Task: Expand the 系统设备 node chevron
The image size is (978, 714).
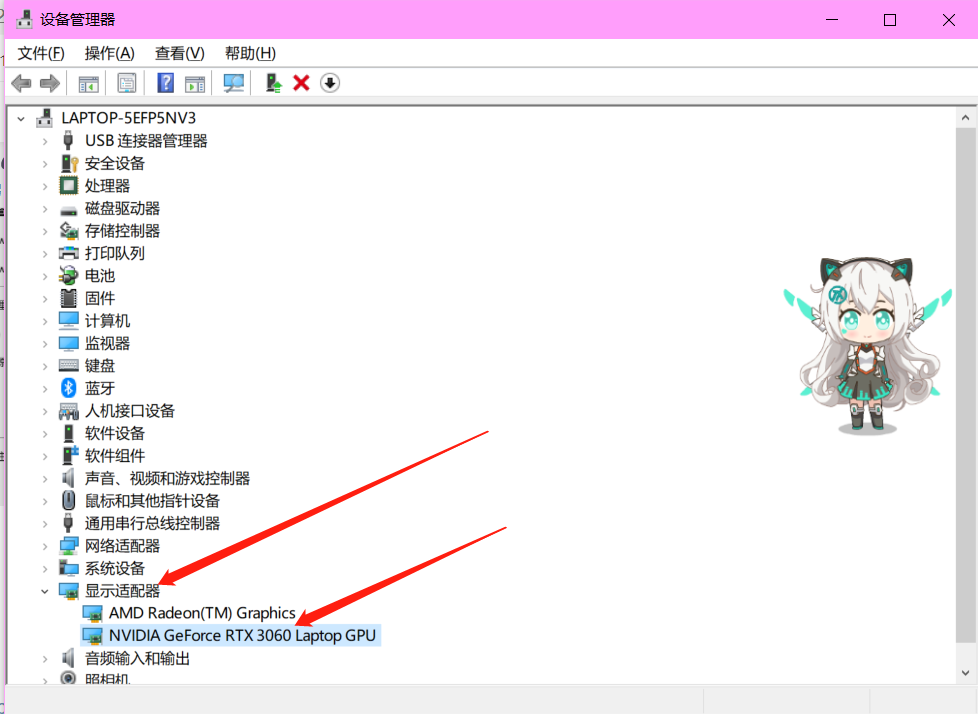Action: [45, 569]
